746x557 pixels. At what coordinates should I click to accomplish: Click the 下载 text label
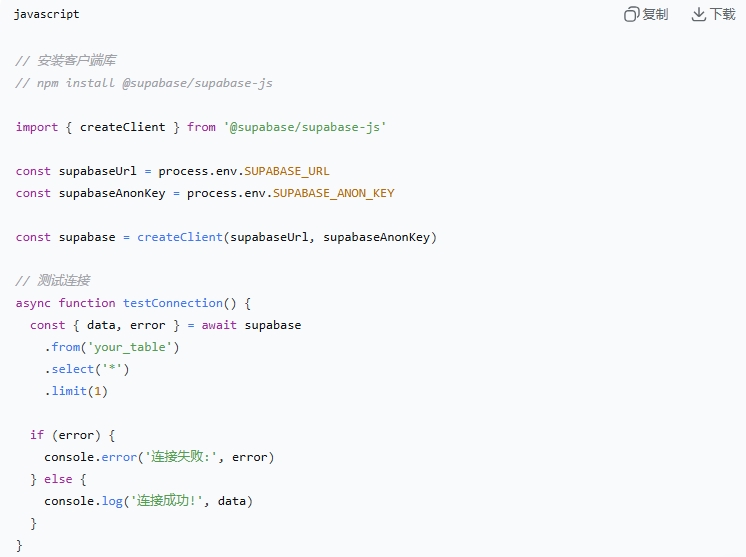coord(723,15)
